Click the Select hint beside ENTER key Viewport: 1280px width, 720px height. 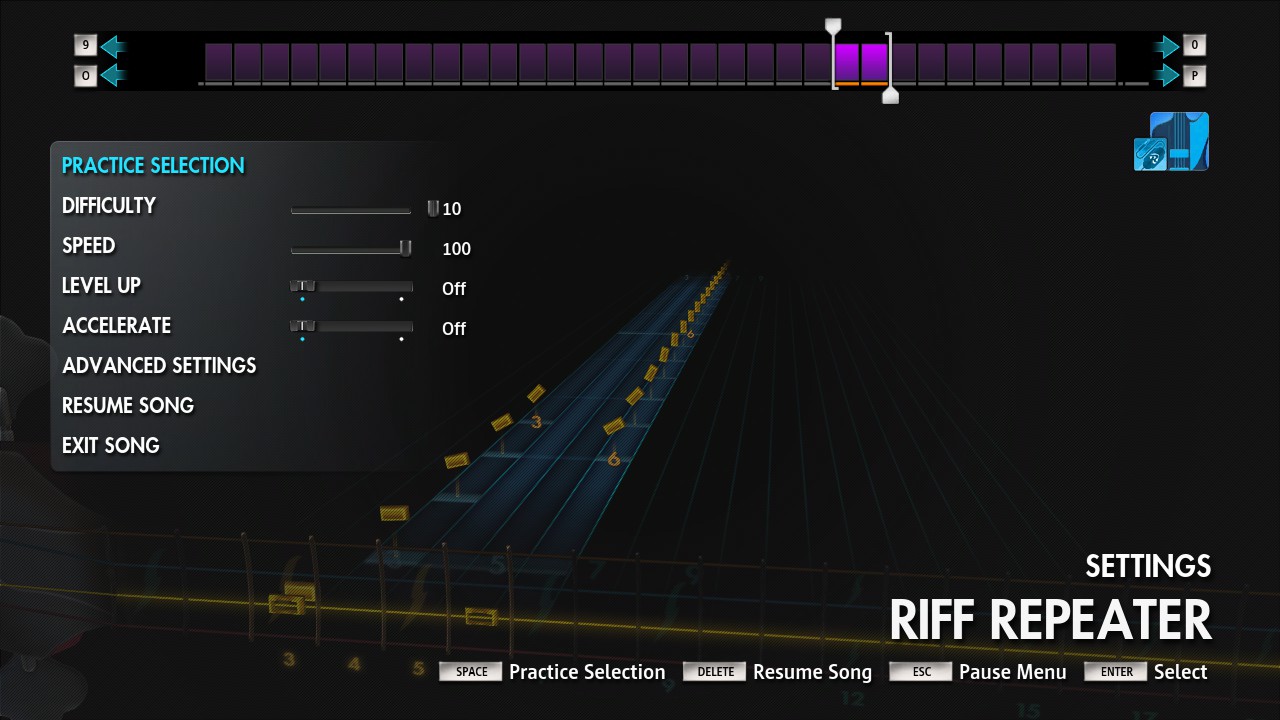click(x=1181, y=672)
